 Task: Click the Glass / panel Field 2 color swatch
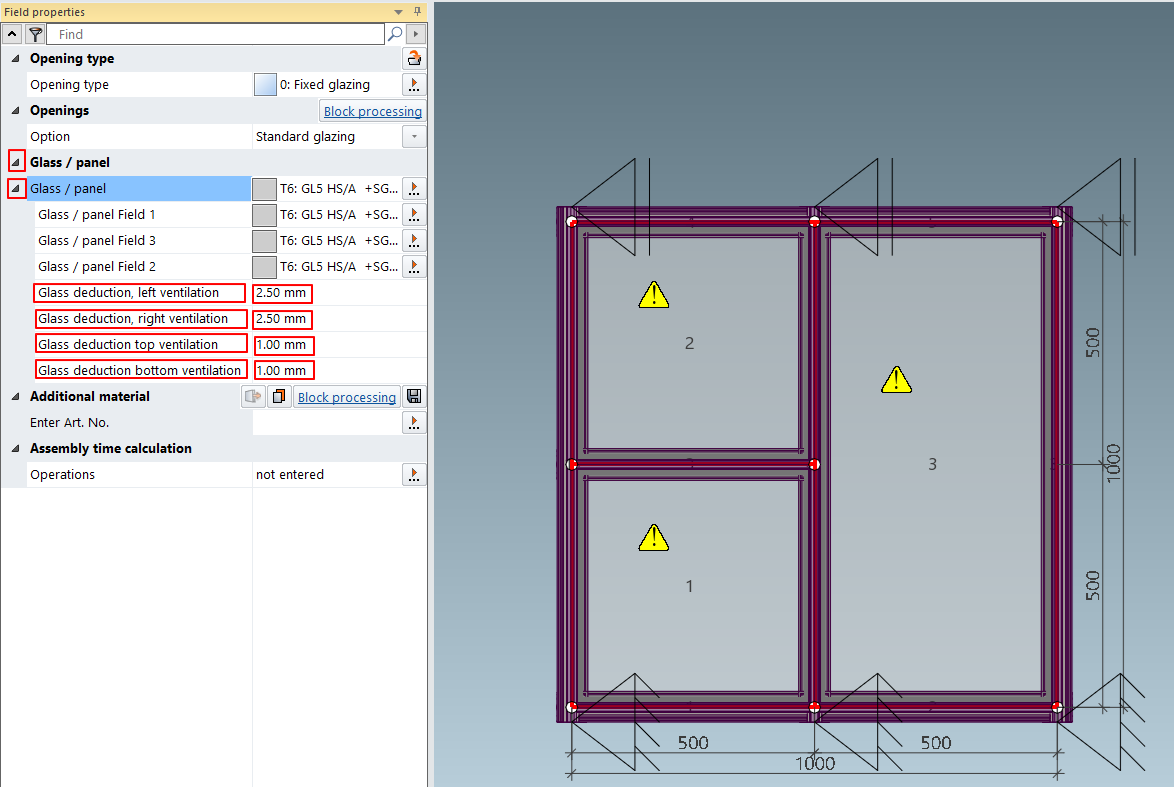(264, 267)
